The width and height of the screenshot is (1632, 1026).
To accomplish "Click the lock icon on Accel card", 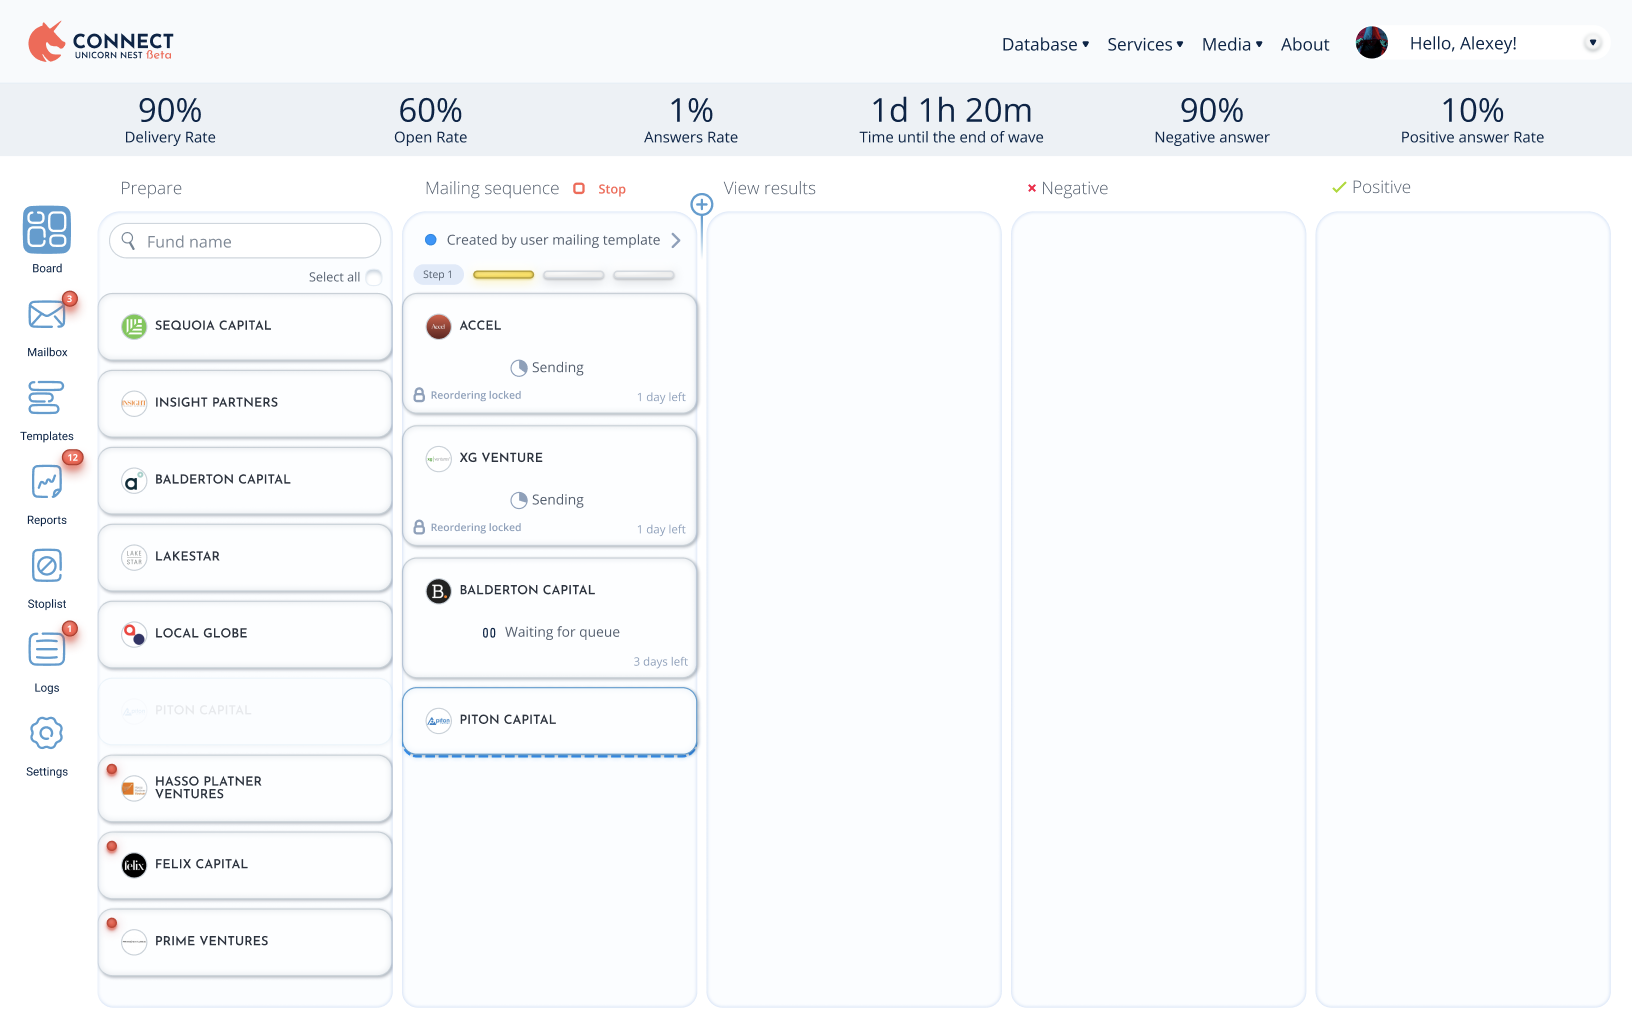I will [420, 395].
